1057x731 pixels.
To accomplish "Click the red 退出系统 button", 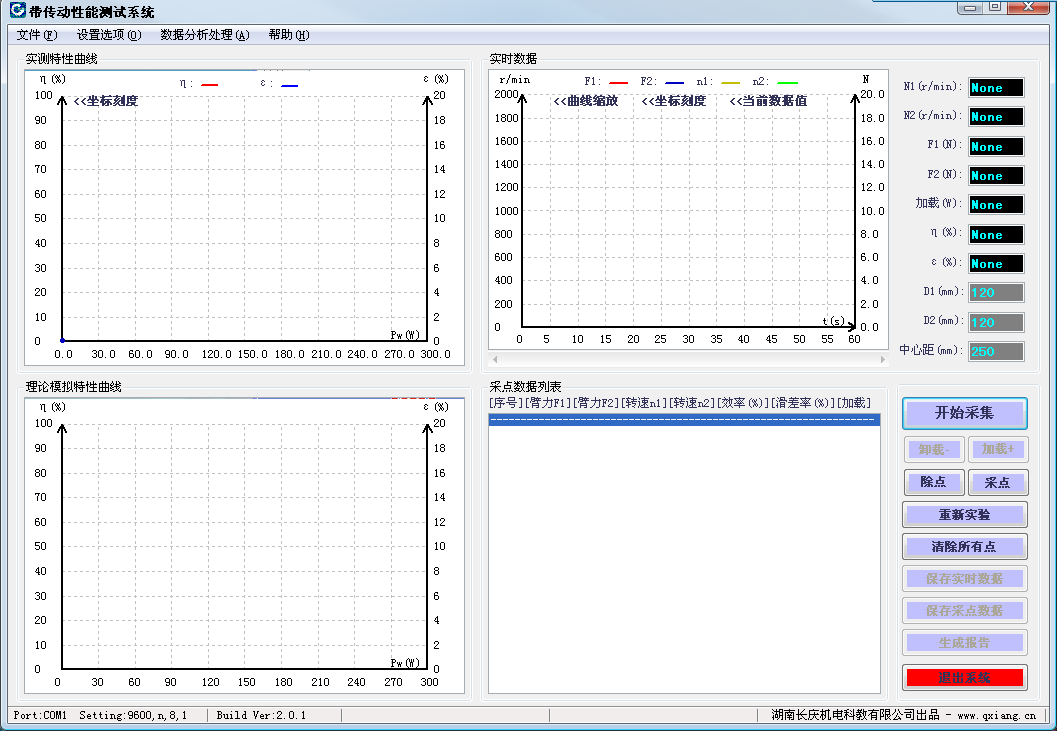I will pyautogui.click(x=964, y=678).
